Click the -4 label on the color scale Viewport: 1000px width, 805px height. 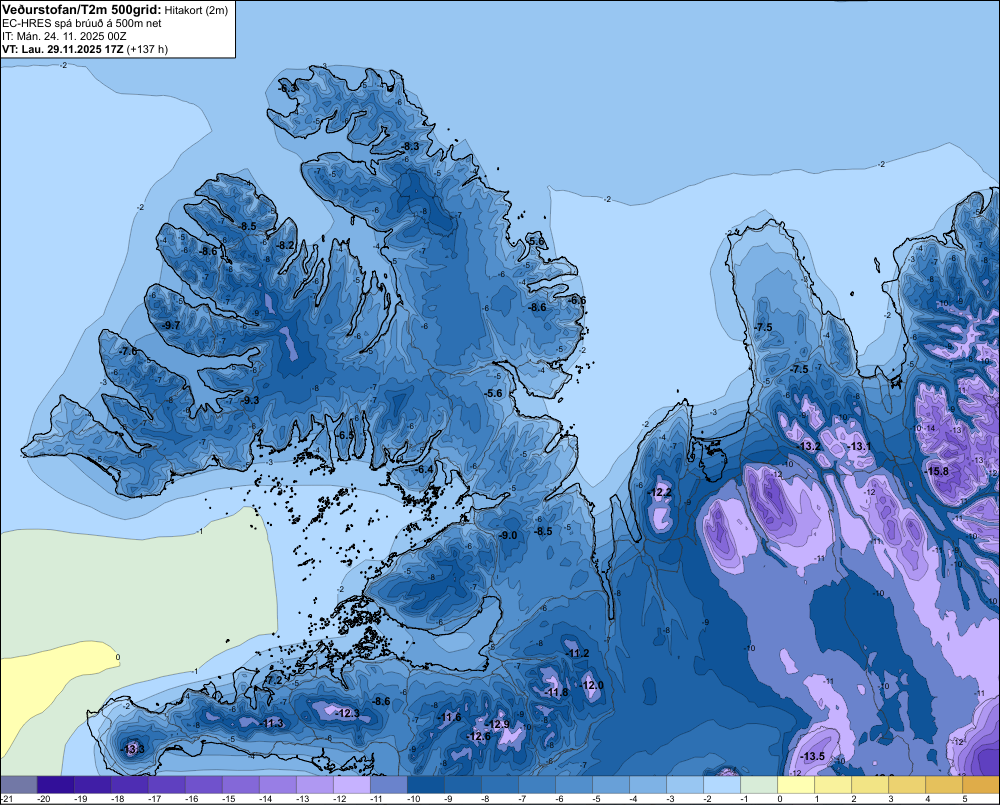coord(634,799)
